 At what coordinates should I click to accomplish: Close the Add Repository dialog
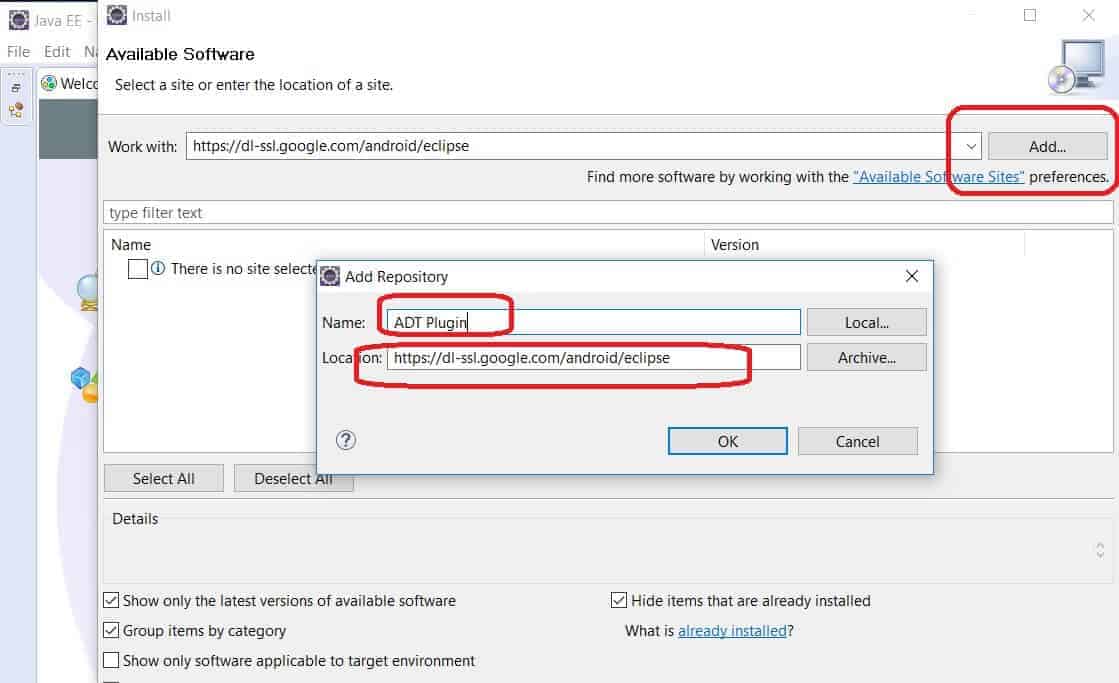(911, 276)
